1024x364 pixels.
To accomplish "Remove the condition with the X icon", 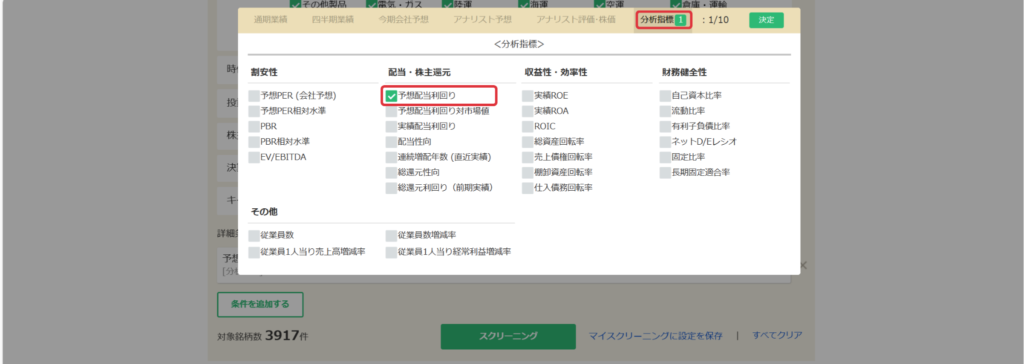I will point(804,265).
